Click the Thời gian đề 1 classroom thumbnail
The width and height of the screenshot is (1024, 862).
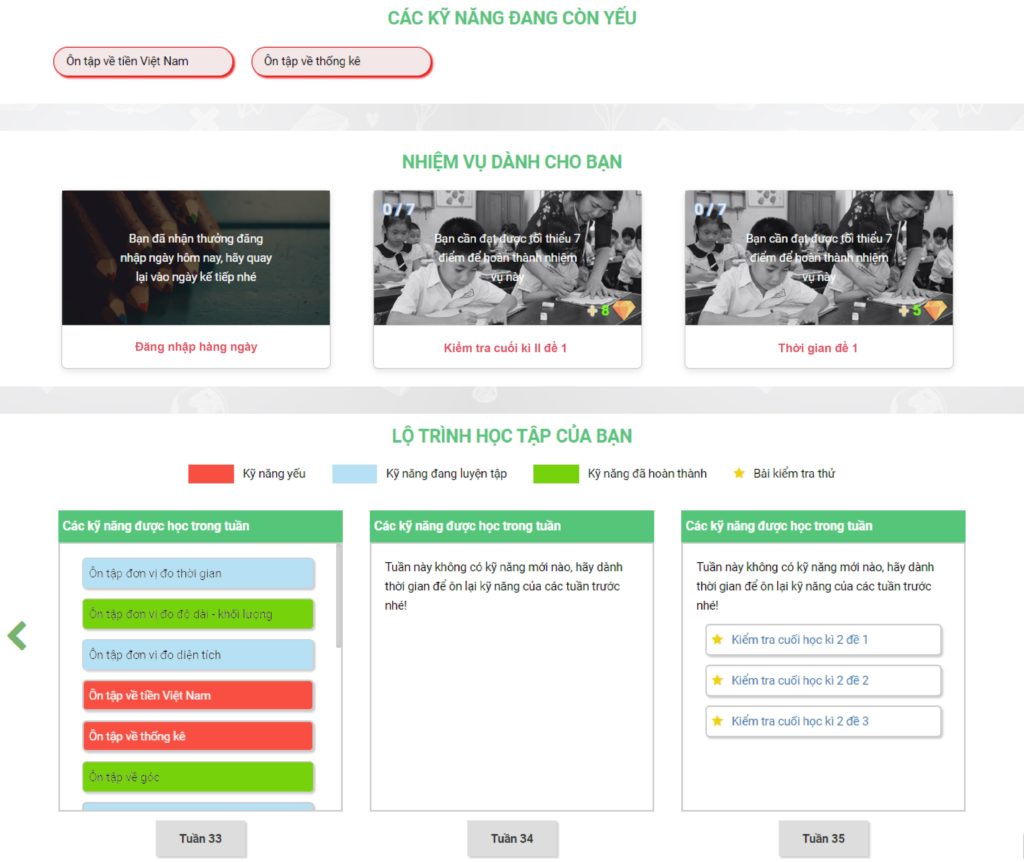point(818,258)
